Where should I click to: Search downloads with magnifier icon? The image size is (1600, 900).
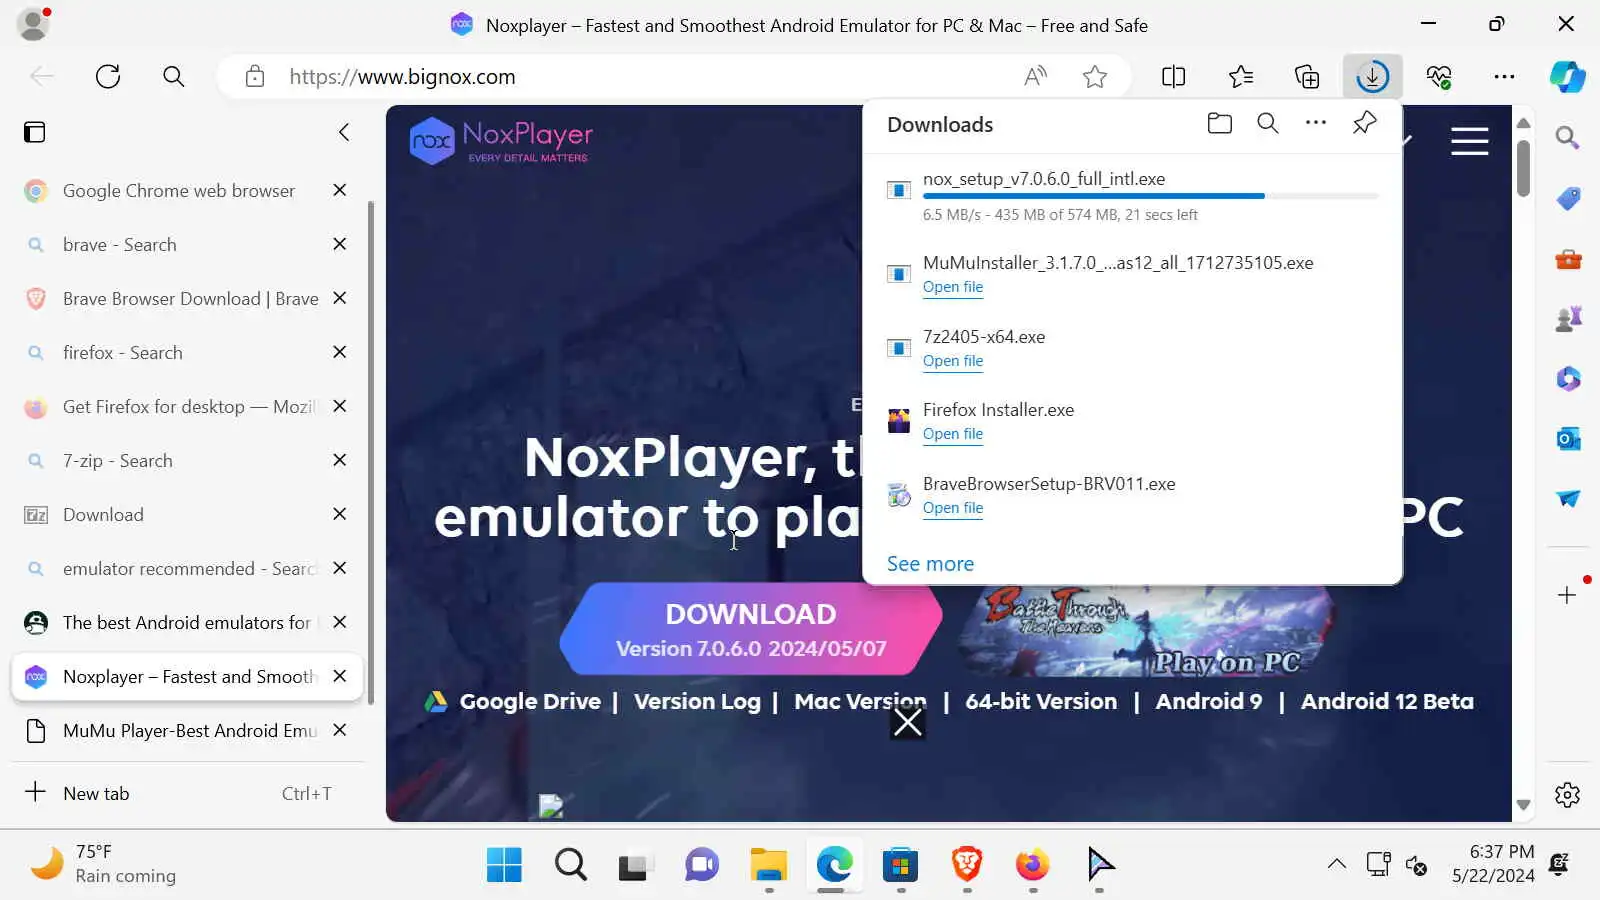point(1268,123)
